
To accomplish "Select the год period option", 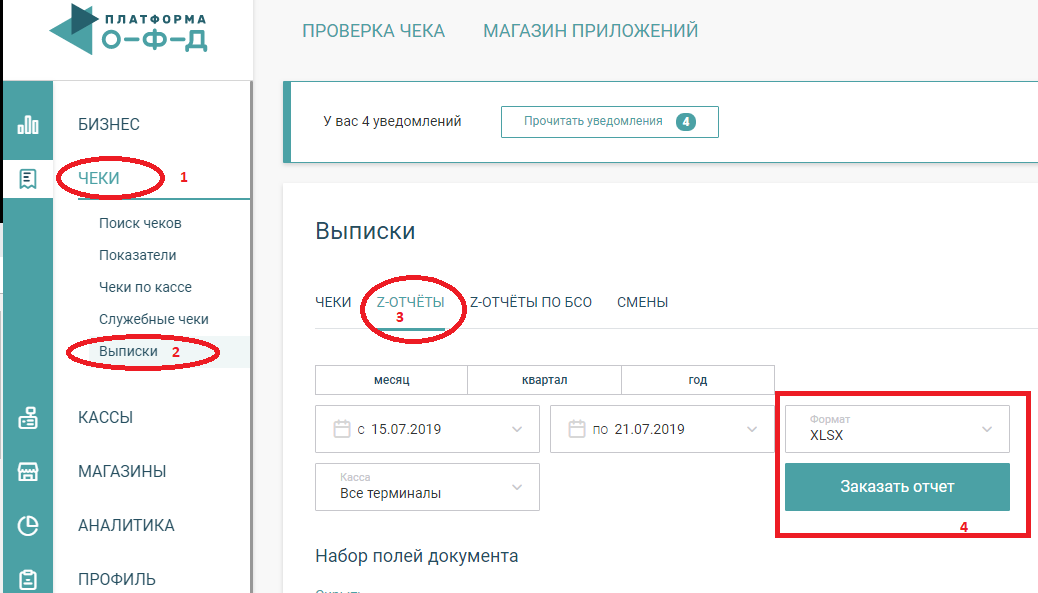I will point(697,380).
